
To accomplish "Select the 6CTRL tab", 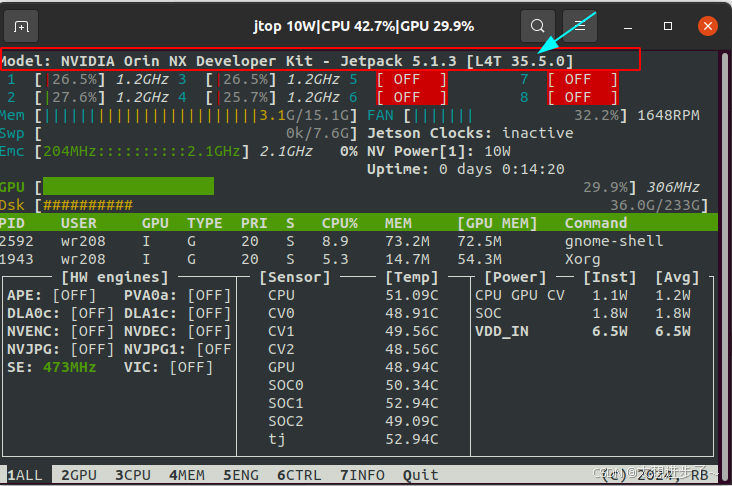I will [x=299, y=475].
